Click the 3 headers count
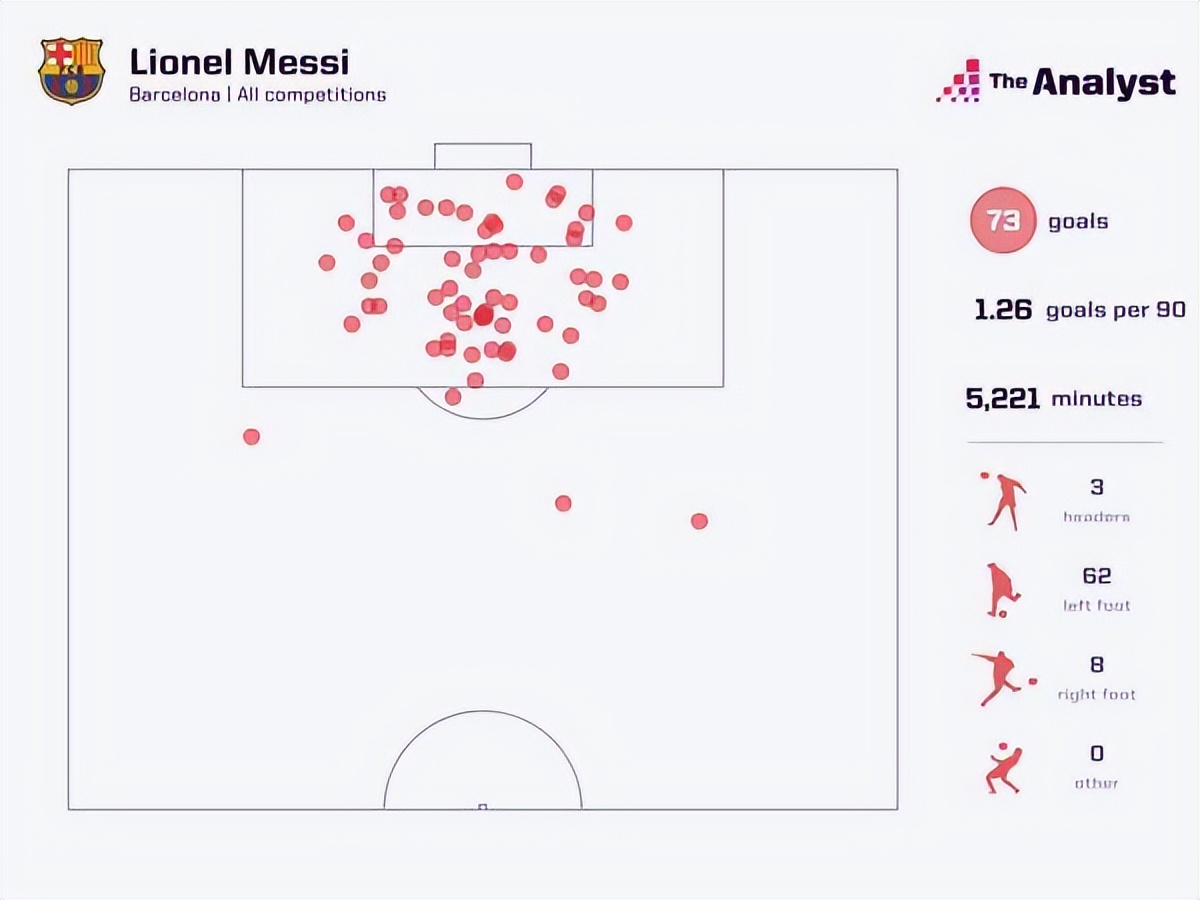1200x900 pixels. (1096, 487)
